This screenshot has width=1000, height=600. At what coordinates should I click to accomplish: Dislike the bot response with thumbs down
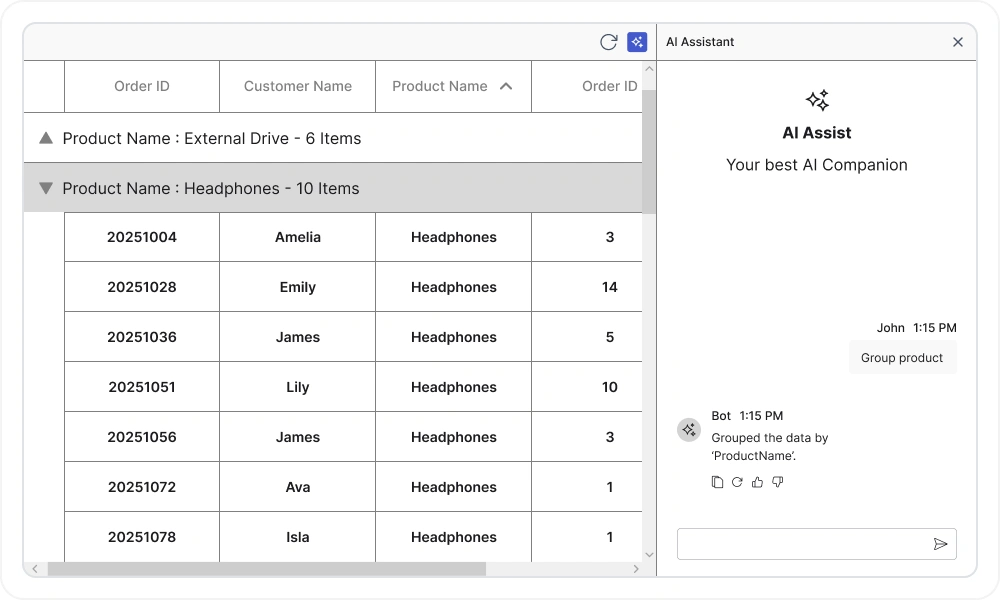tap(777, 482)
